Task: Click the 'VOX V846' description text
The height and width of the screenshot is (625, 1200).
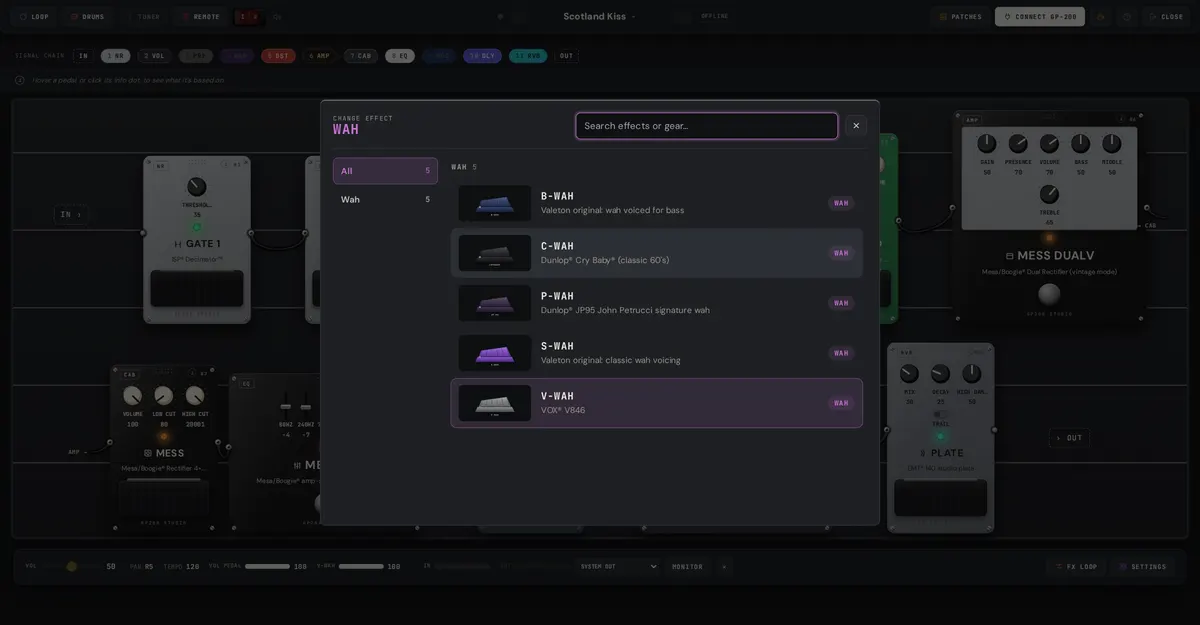Action: (563, 410)
